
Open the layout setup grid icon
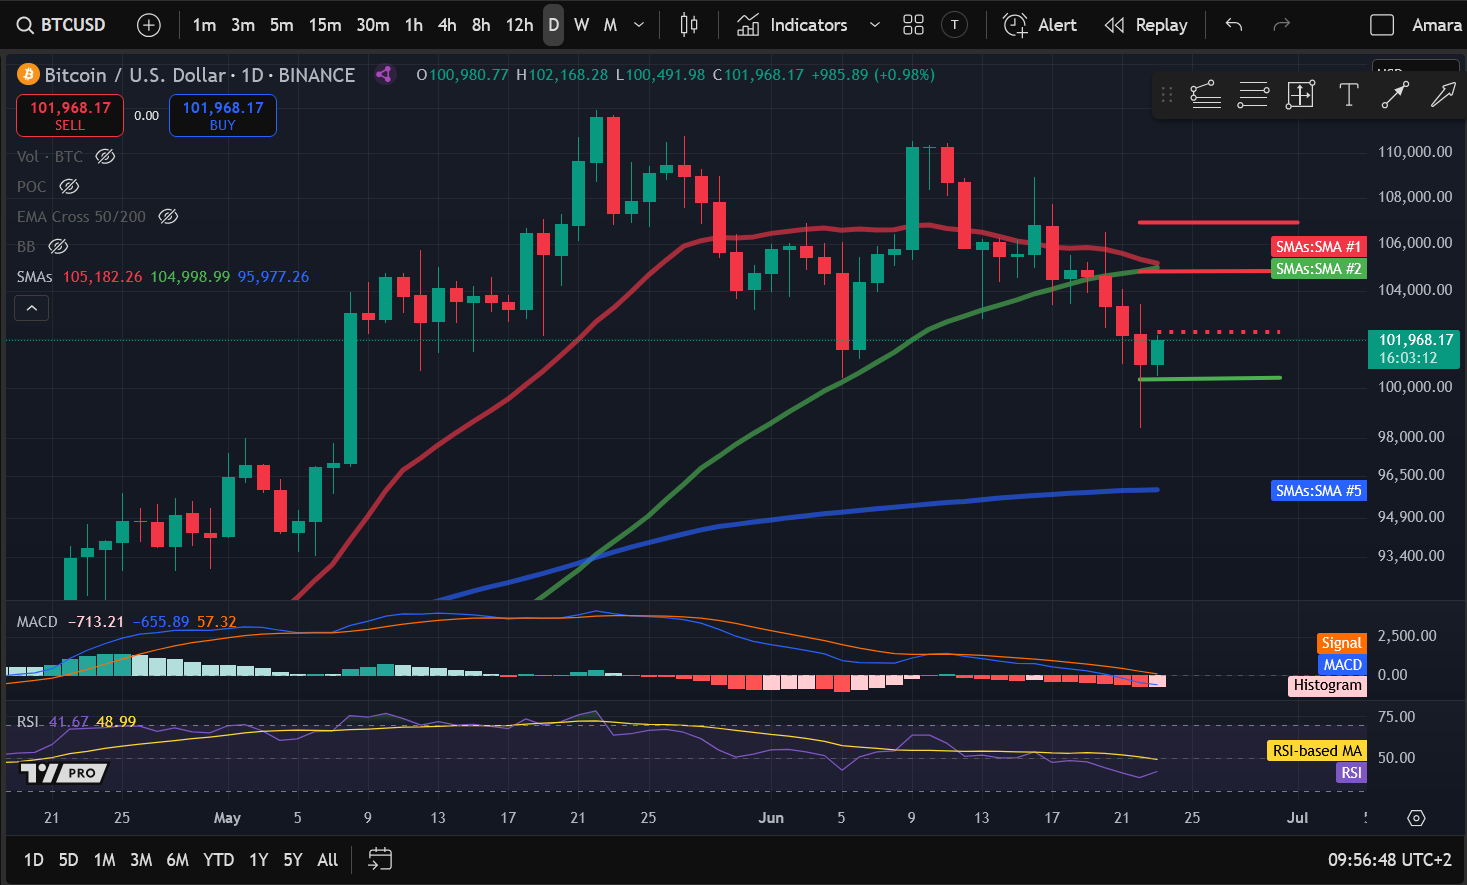click(x=913, y=25)
